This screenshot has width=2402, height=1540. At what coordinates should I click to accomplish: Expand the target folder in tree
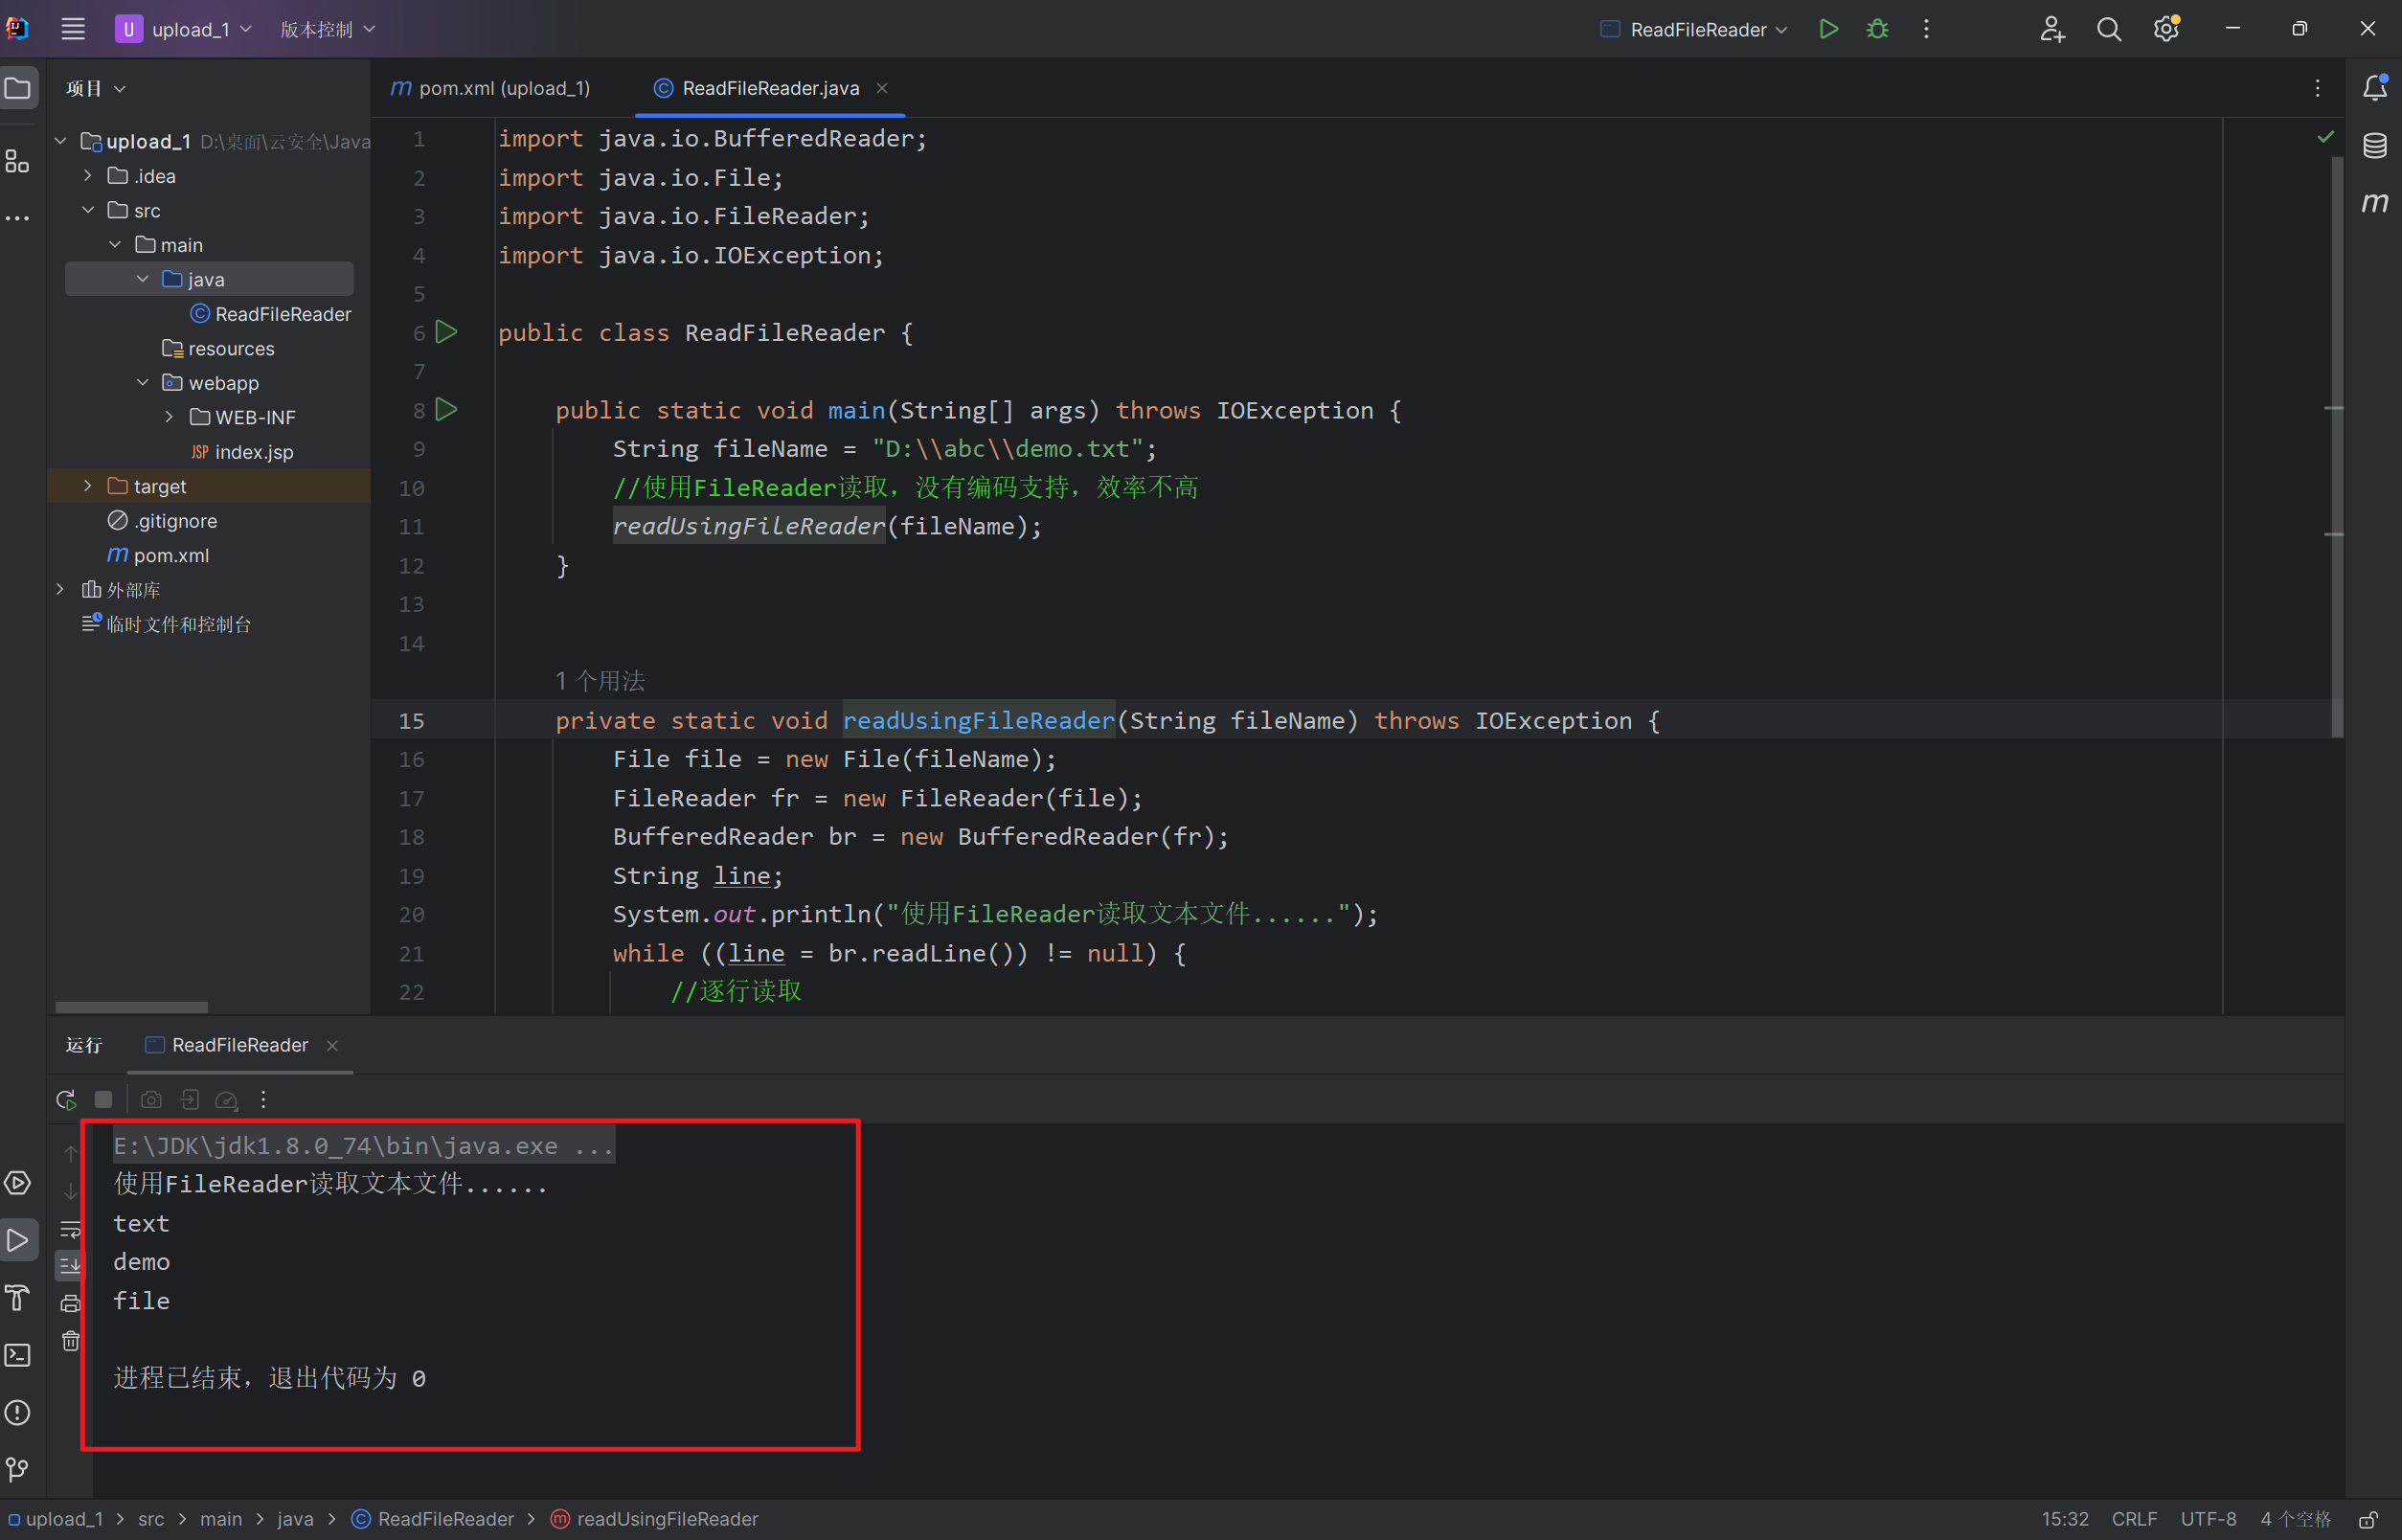click(x=88, y=486)
